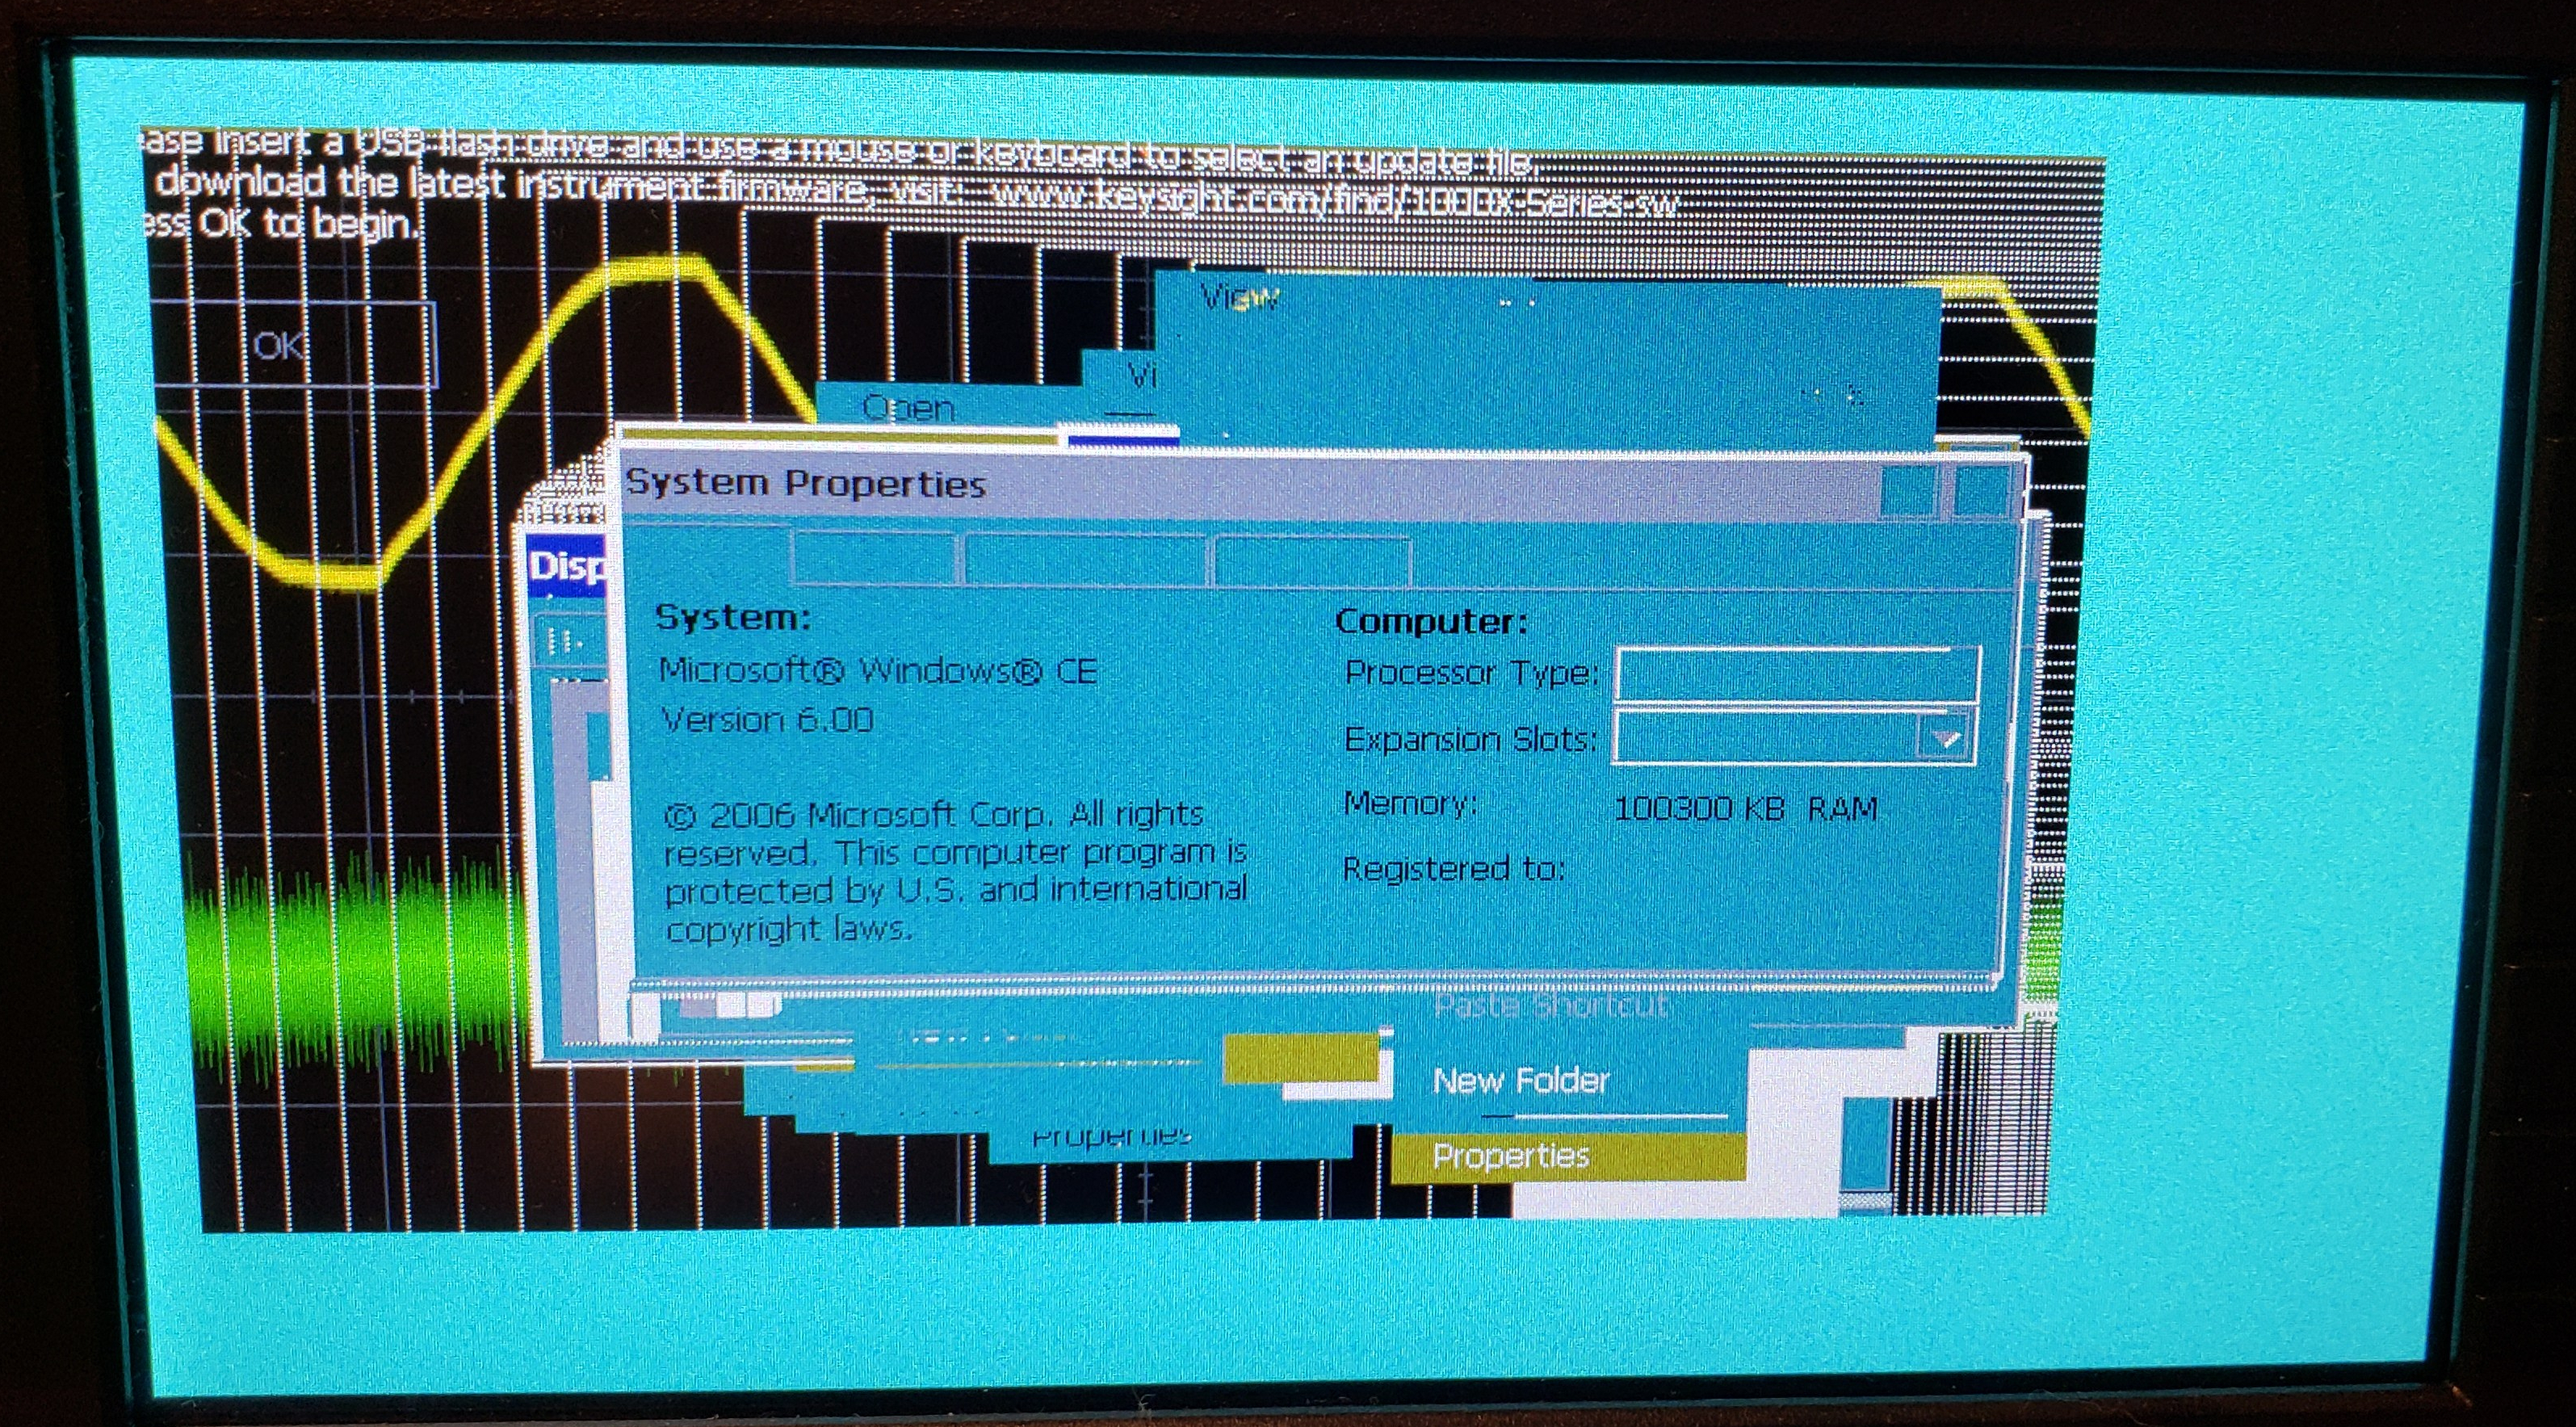Focus the background Disp window title bar
The width and height of the screenshot is (2576, 1427).
pos(566,567)
